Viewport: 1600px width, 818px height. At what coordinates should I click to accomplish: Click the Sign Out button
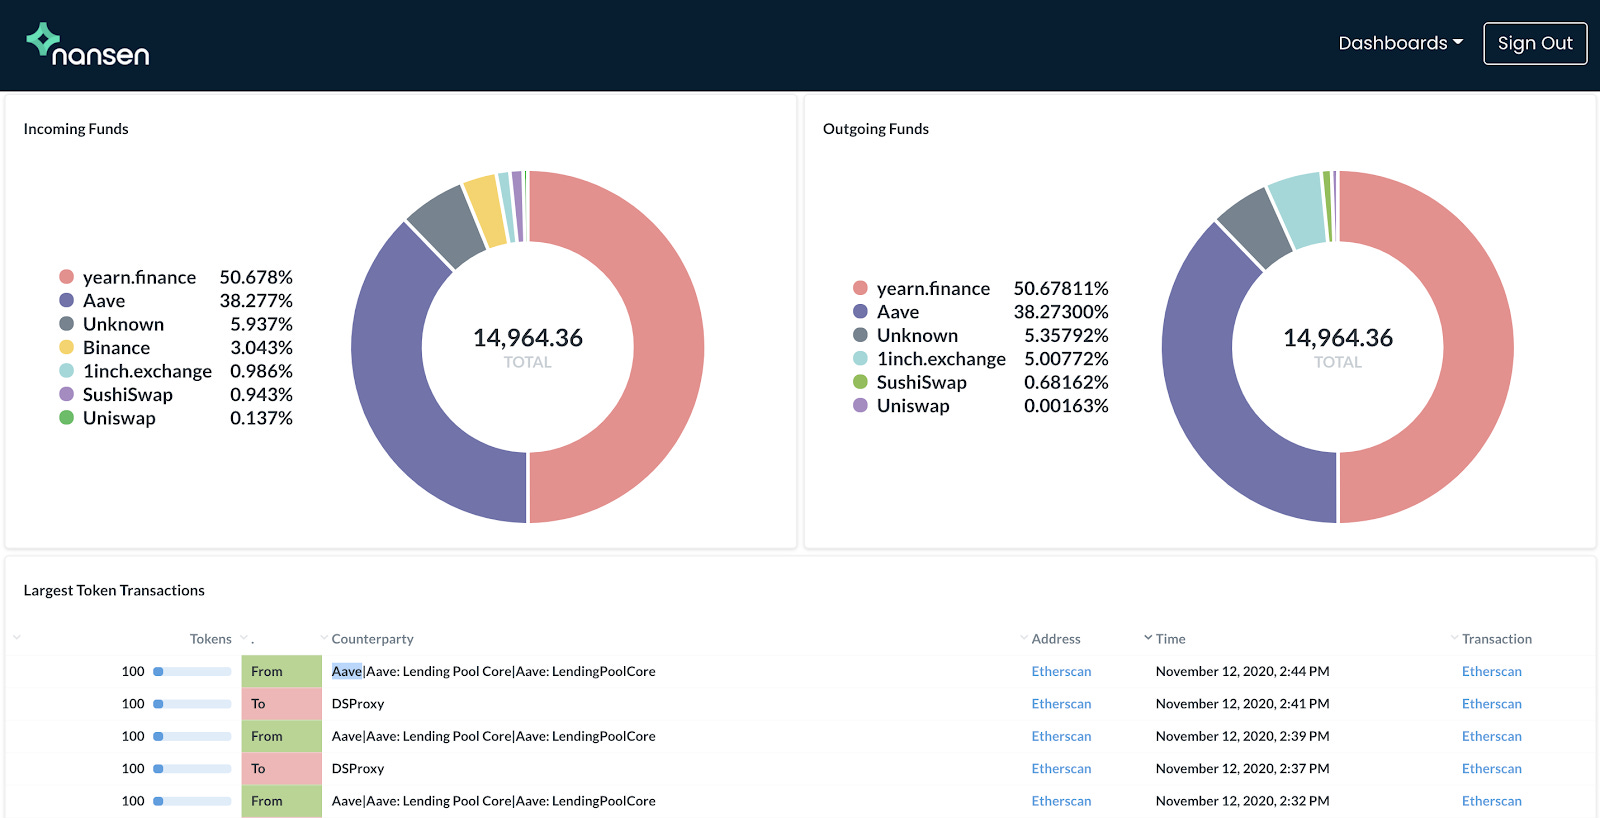click(x=1535, y=43)
